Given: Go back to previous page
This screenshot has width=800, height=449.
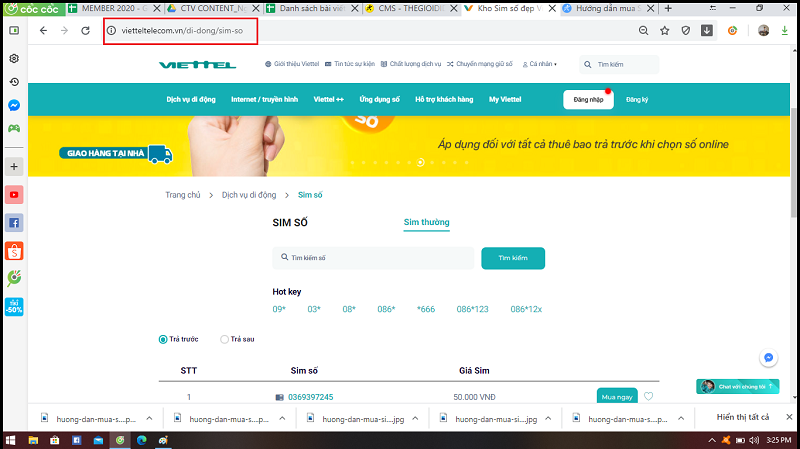Looking at the screenshot, I should tap(43, 31).
